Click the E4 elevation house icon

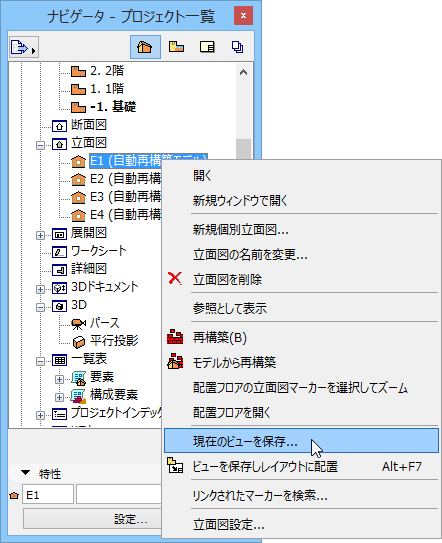78,215
